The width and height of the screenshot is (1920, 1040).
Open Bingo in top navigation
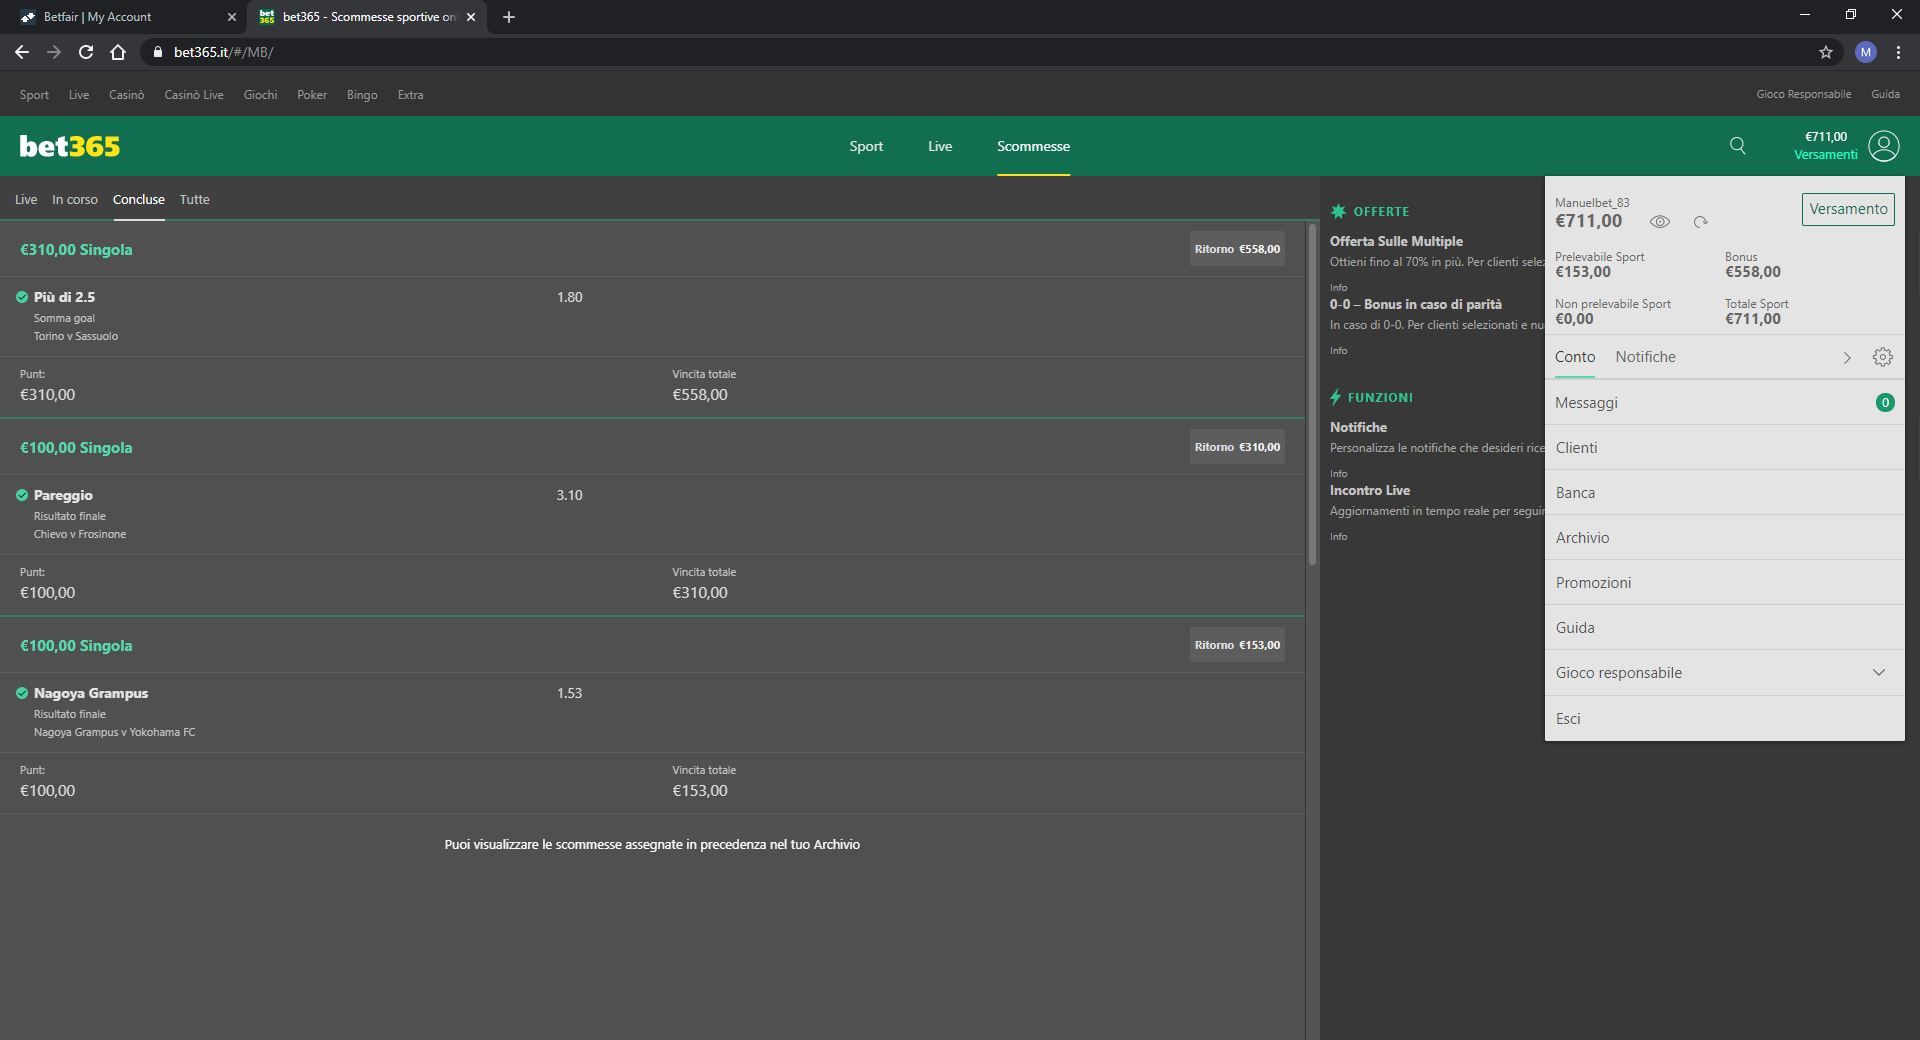(362, 95)
